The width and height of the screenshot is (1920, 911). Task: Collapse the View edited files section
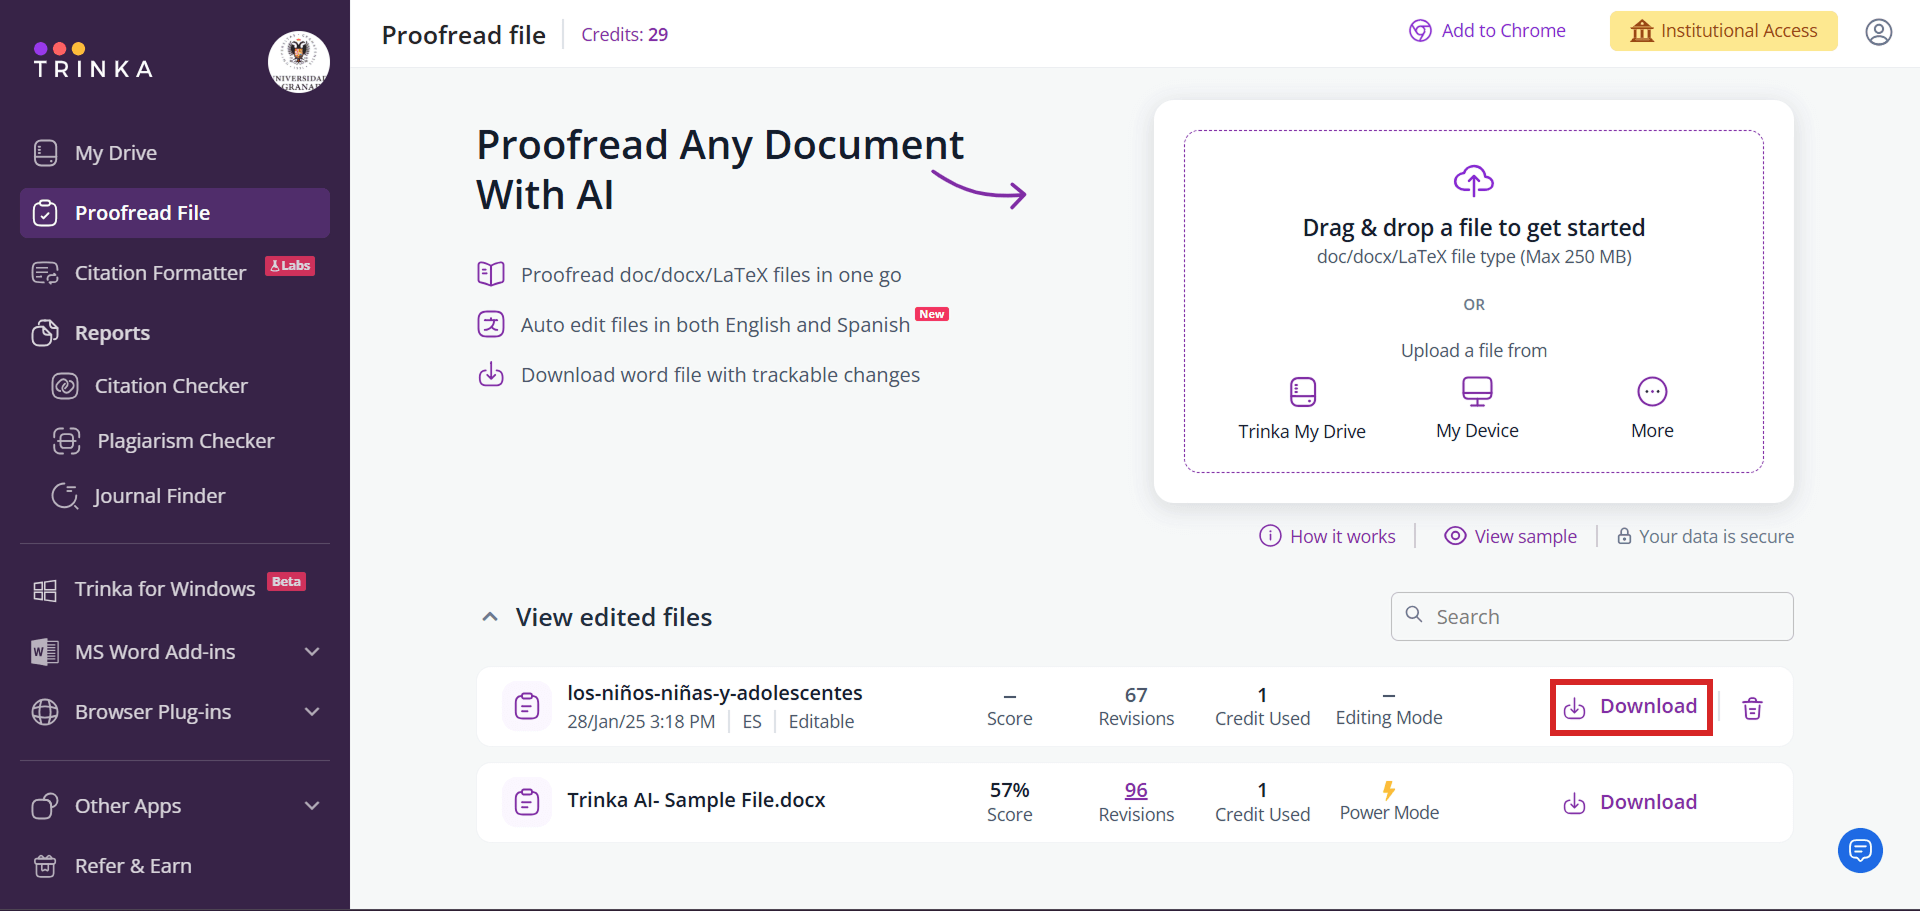pyautogui.click(x=490, y=617)
